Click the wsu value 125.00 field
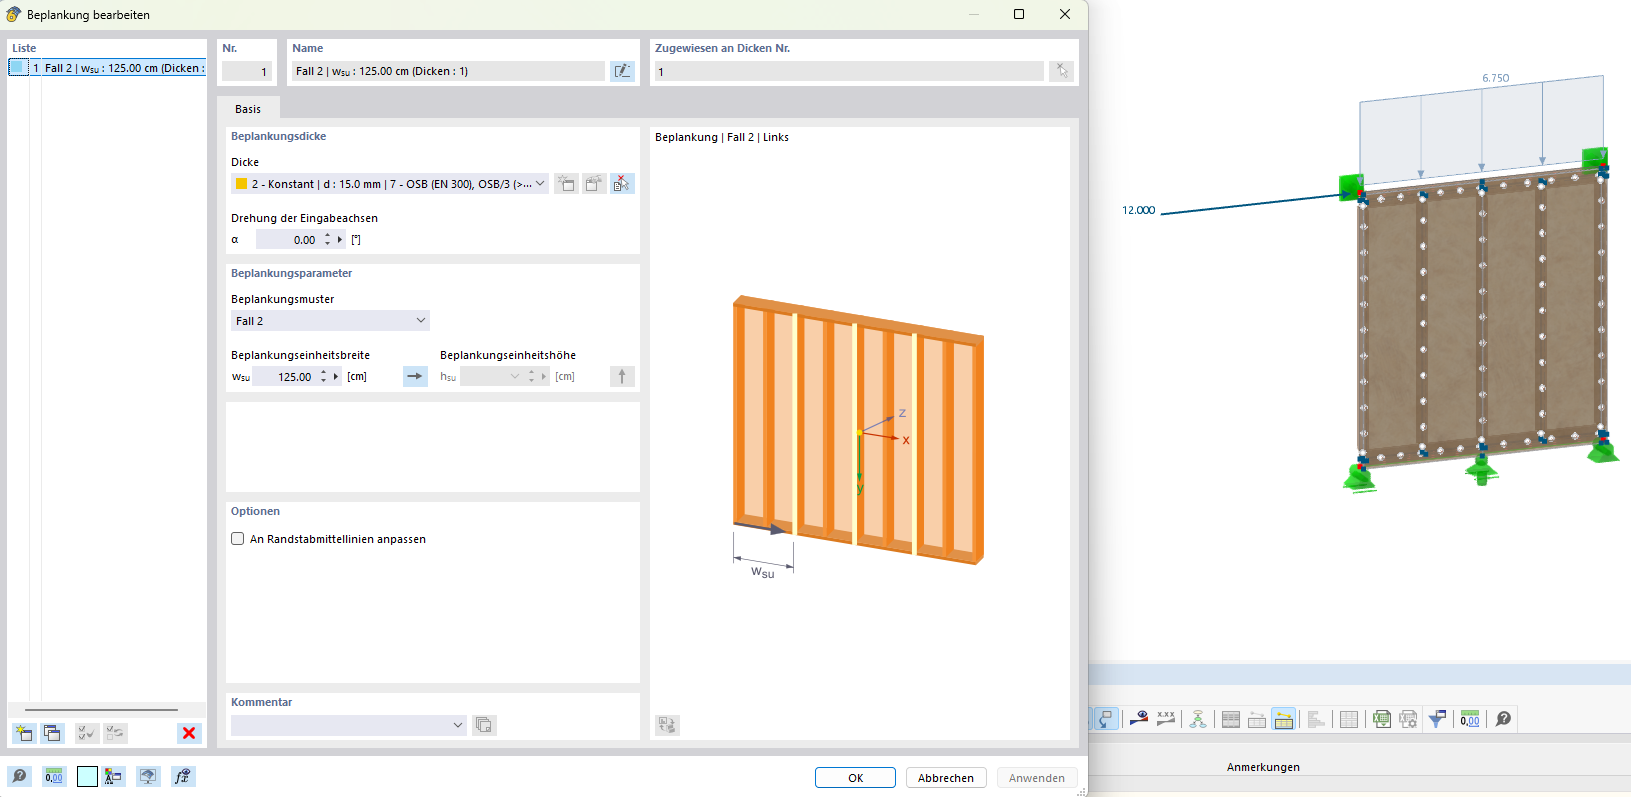 [284, 377]
